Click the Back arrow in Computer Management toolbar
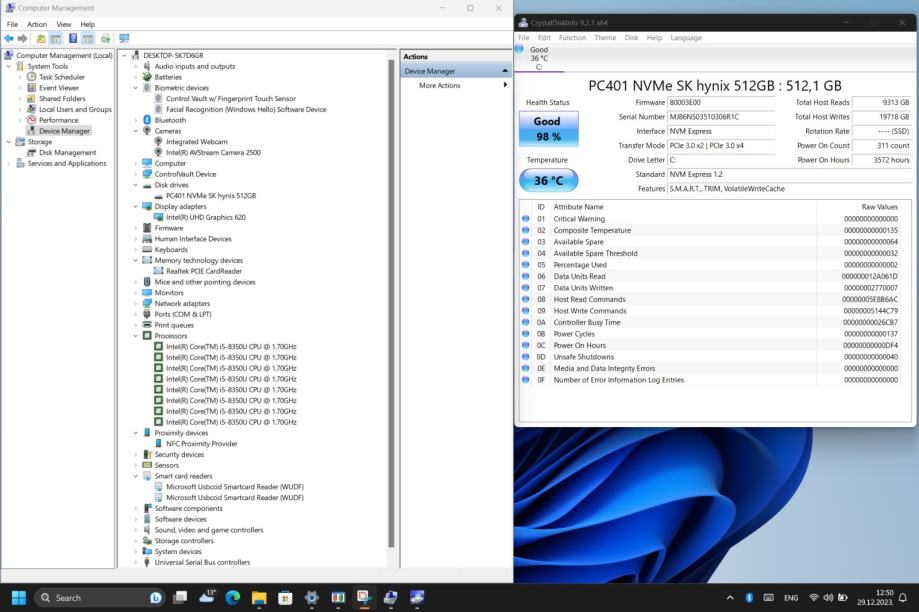The width and height of the screenshot is (919, 612). [9, 39]
